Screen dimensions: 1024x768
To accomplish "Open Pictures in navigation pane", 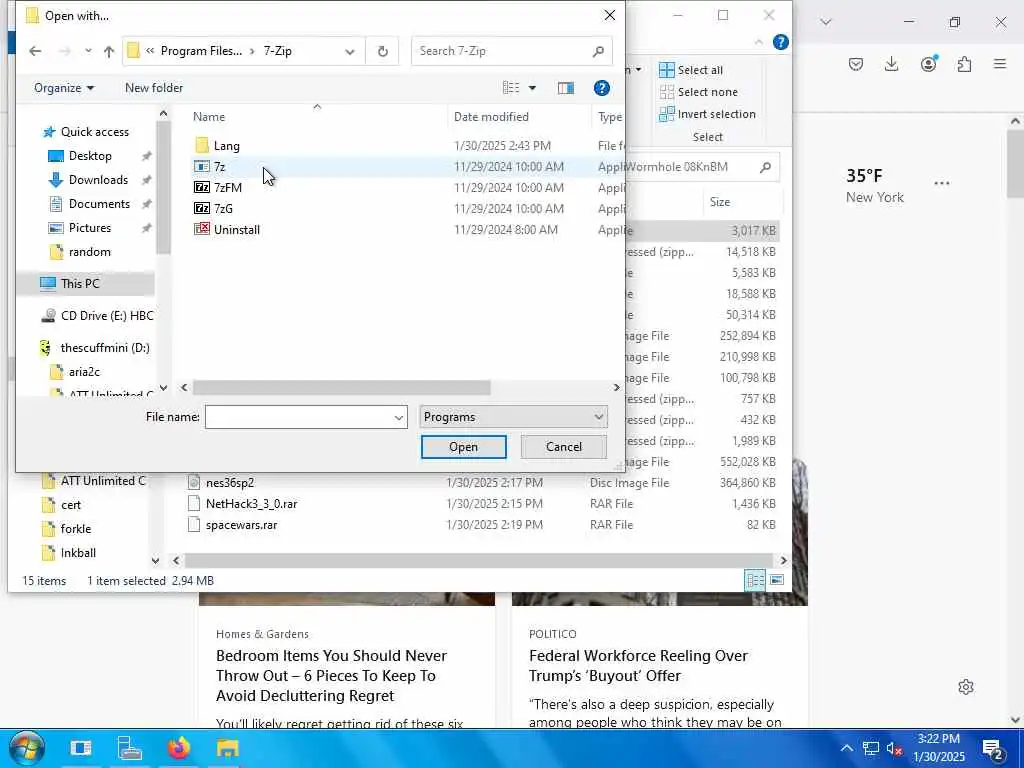I will [80, 228].
